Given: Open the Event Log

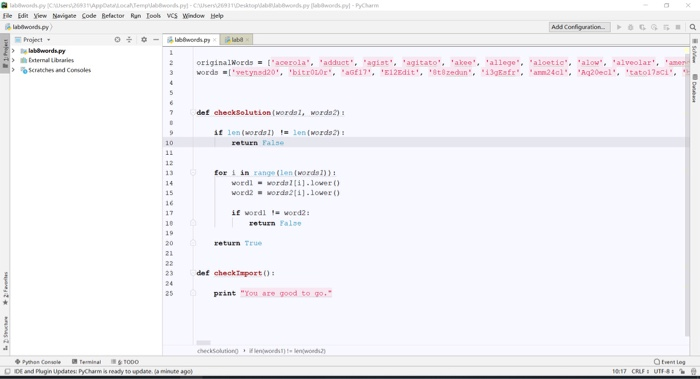Looking at the screenshot, I should 669,362.
